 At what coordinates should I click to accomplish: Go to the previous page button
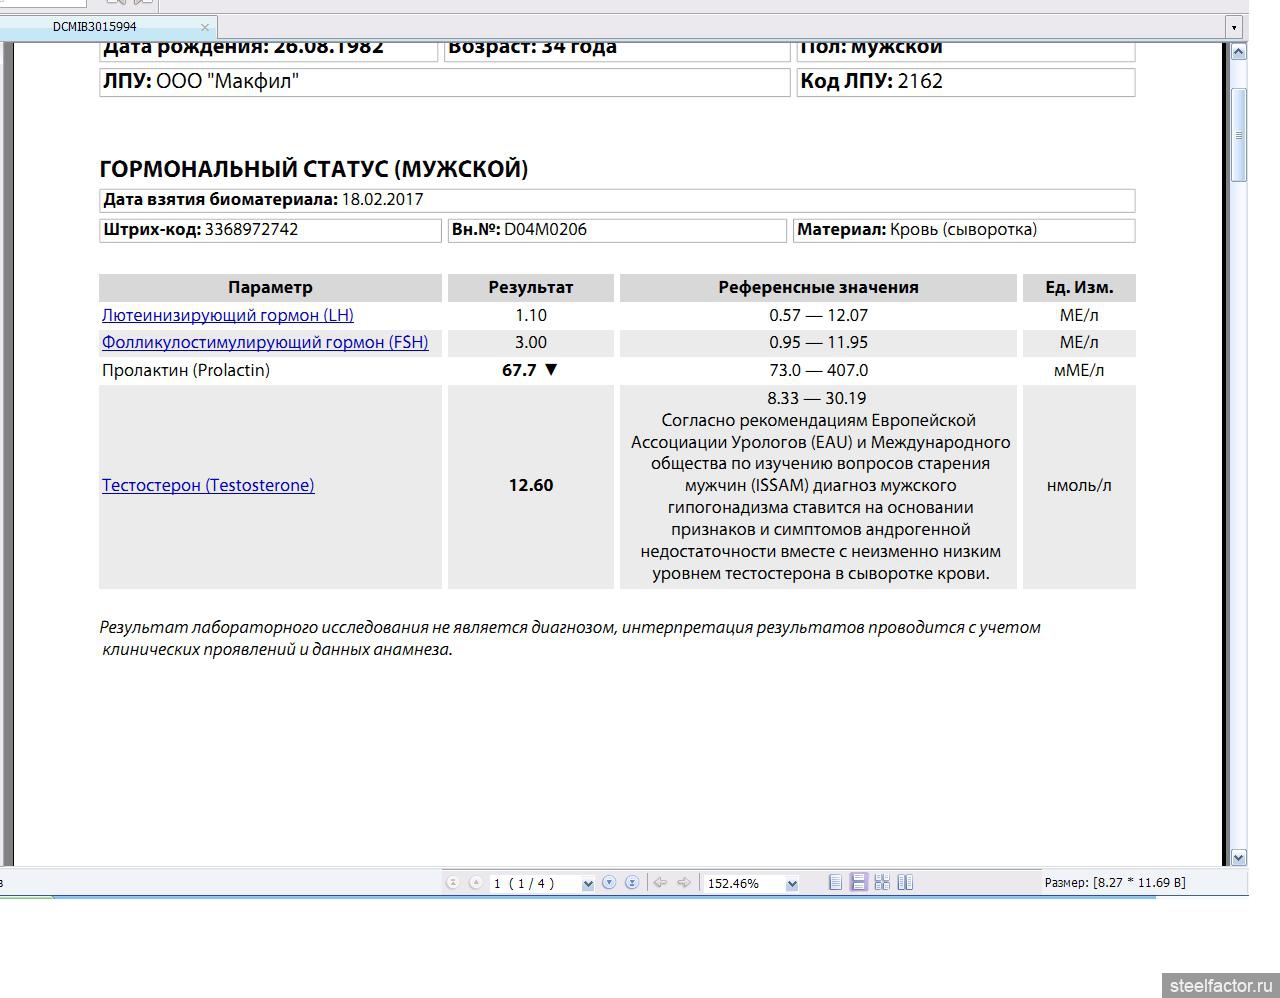(475, 882)
